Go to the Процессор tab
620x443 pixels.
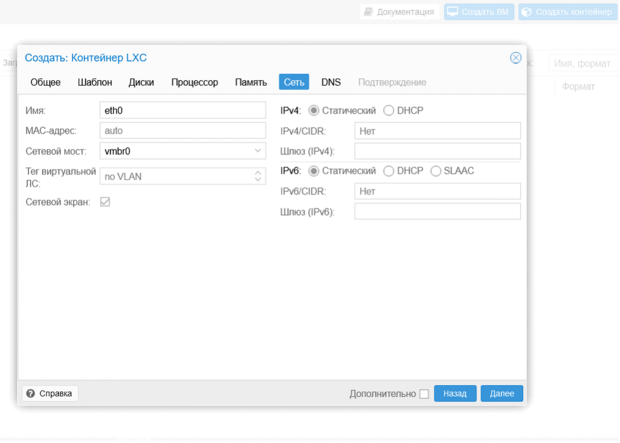point(194,82)
